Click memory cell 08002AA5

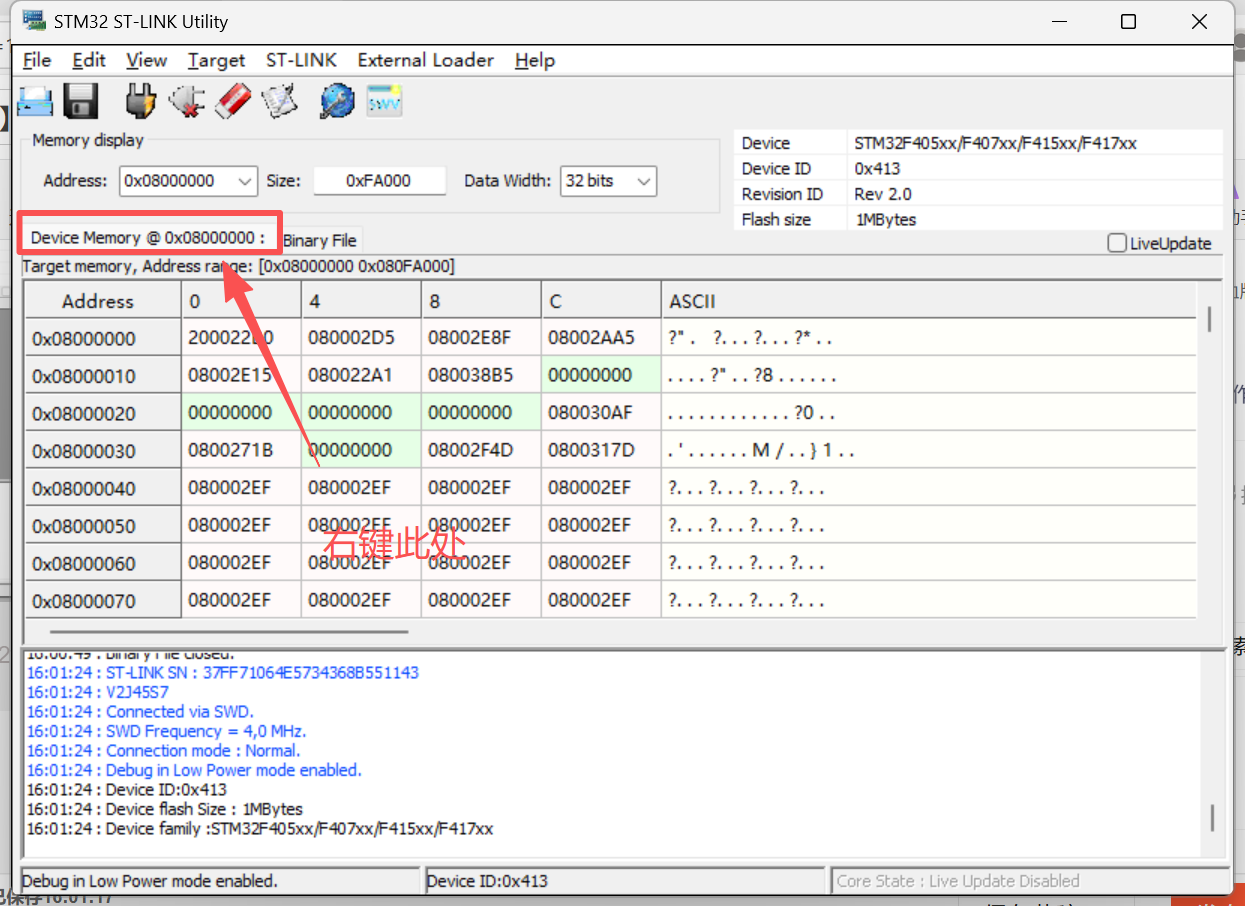(601, 338)
